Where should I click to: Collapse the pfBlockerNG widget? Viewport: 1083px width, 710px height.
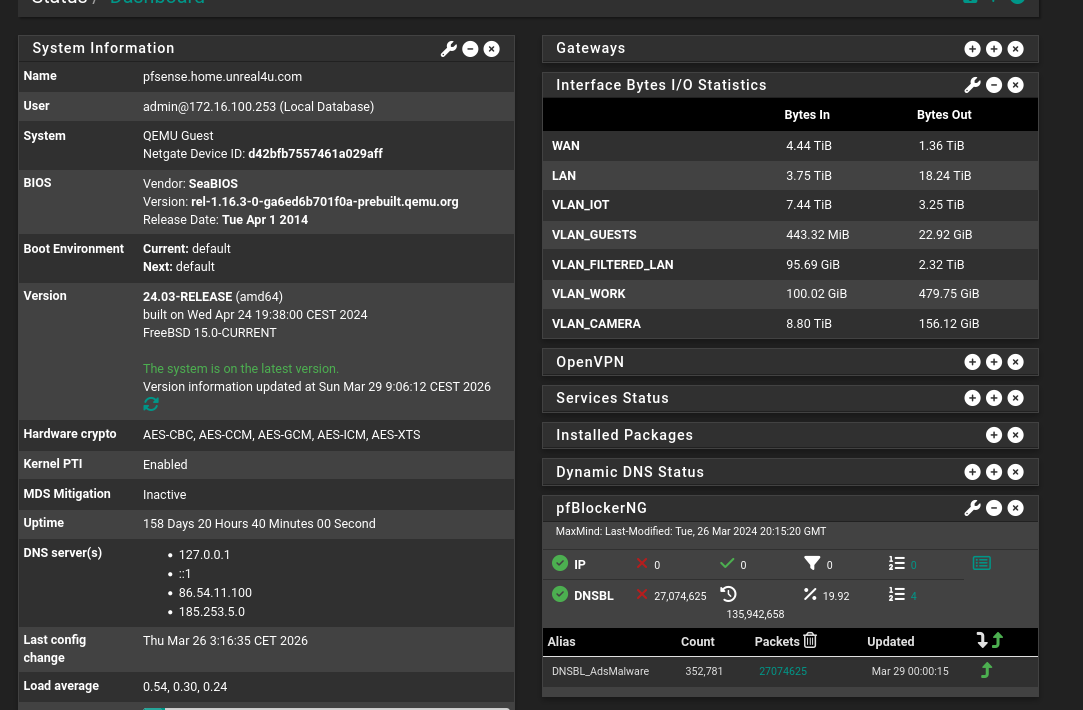(x=993, y=508)
